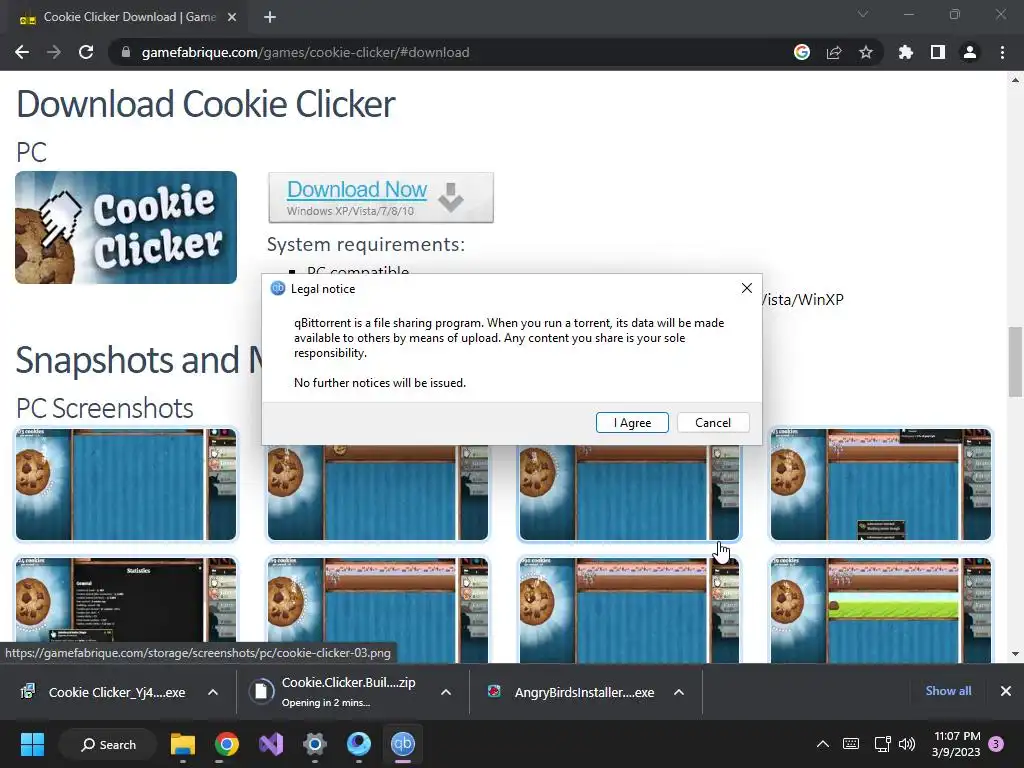Click the lock icon beside the URL
This screenshot has height=768, width=1024.
126,52
